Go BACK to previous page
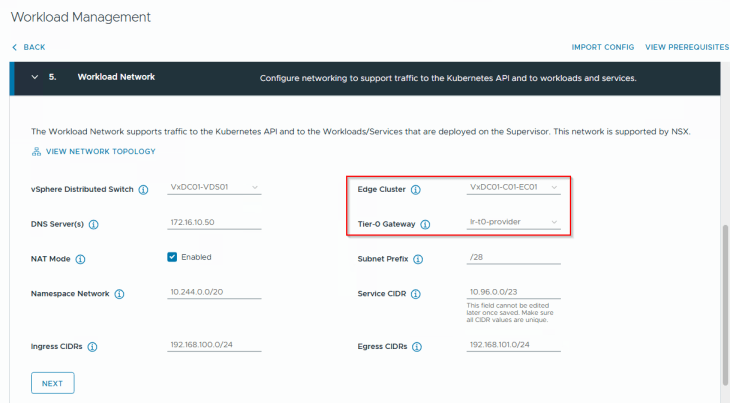Image resolution: width=730 pixels, height=403 pixels. tap(29, 47)
